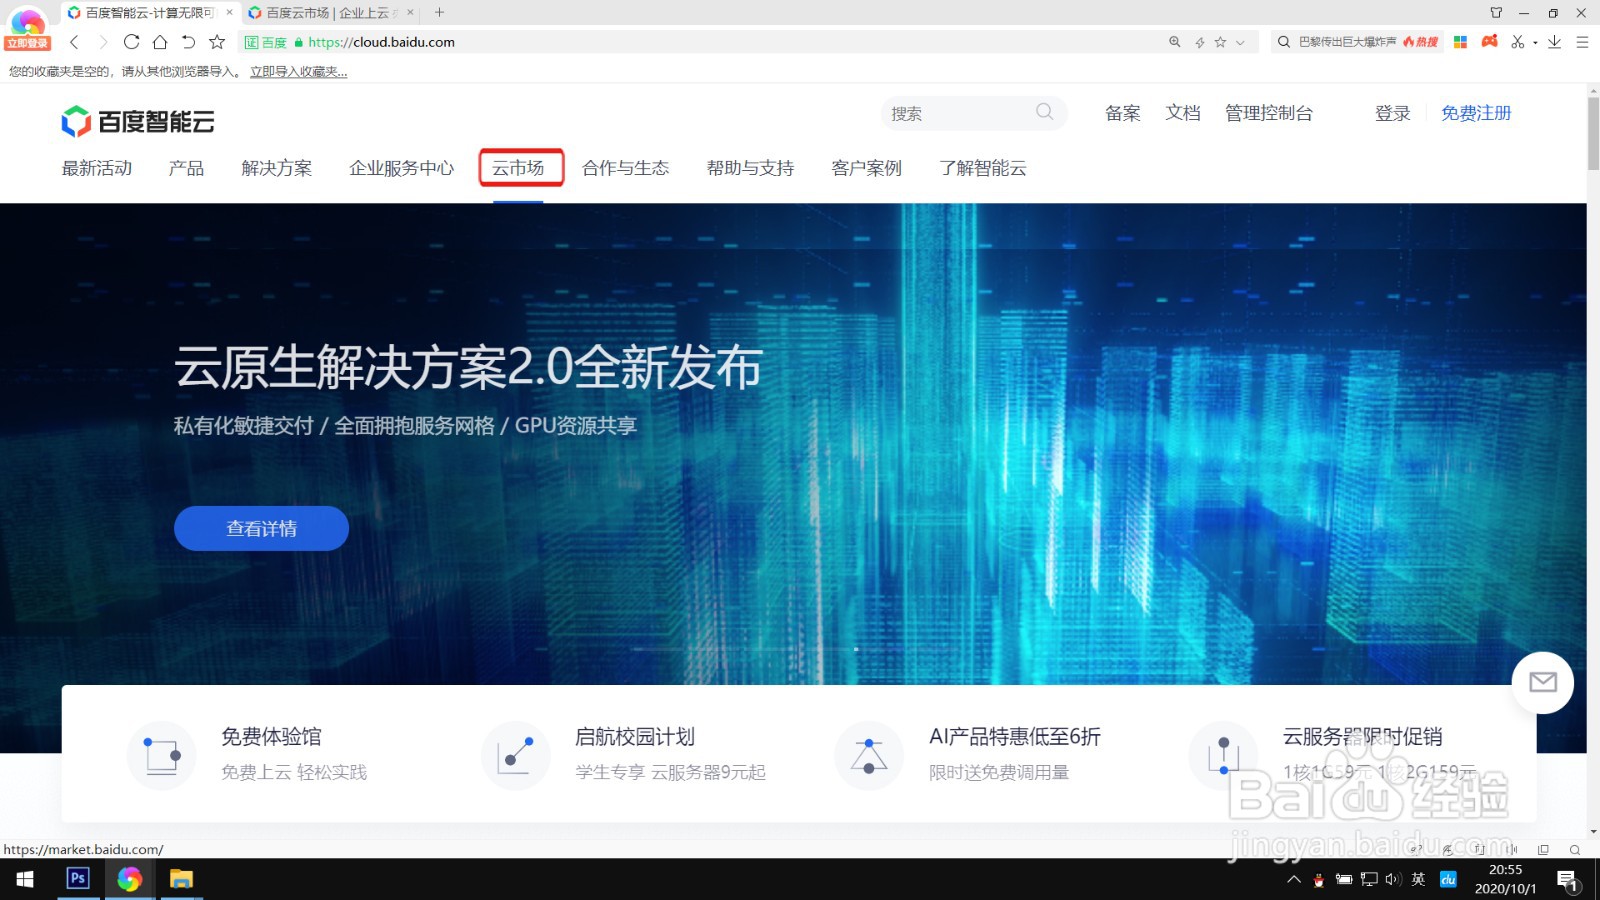This screenshot has width=1600, height=900.
Task: Open the 管理控制台 link
Action: 1269,113
